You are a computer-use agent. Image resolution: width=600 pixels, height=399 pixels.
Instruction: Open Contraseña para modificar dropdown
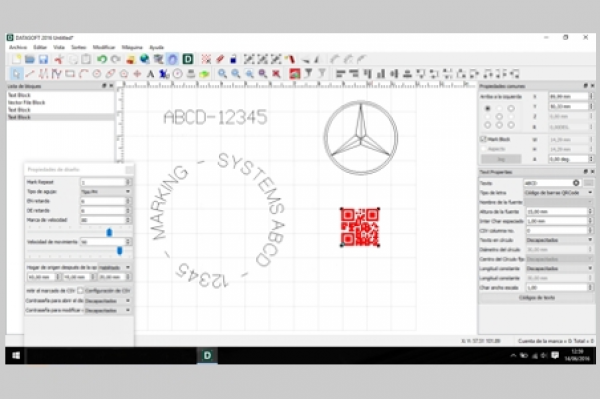tap(108, 310)
